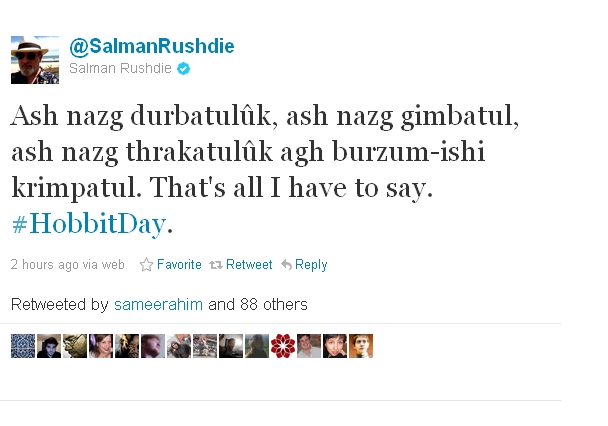608x426 pixels.
Task: Select avatar of man in white shirt
Action: point(309,346)
